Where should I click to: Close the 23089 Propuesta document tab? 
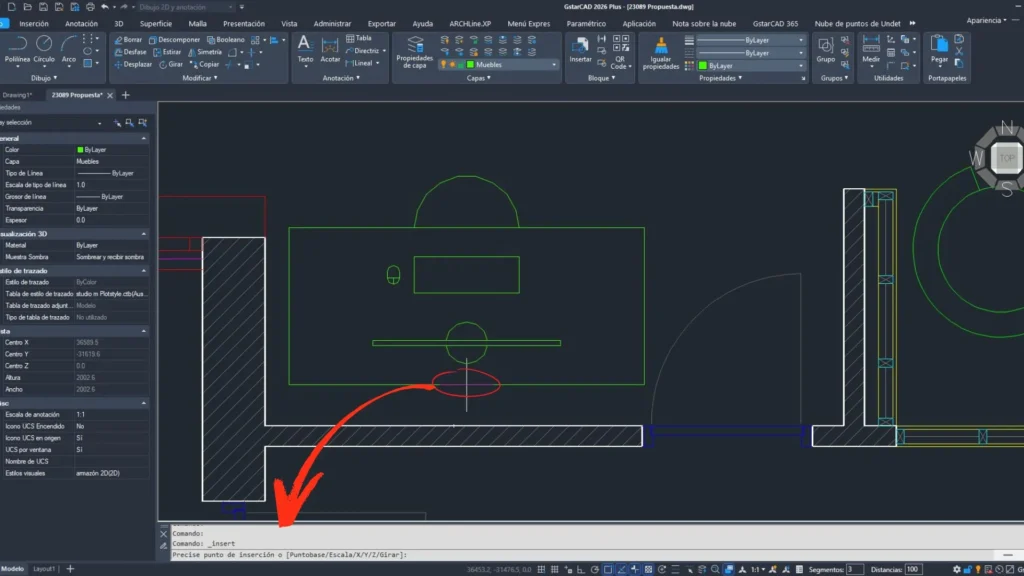(110, 95)
